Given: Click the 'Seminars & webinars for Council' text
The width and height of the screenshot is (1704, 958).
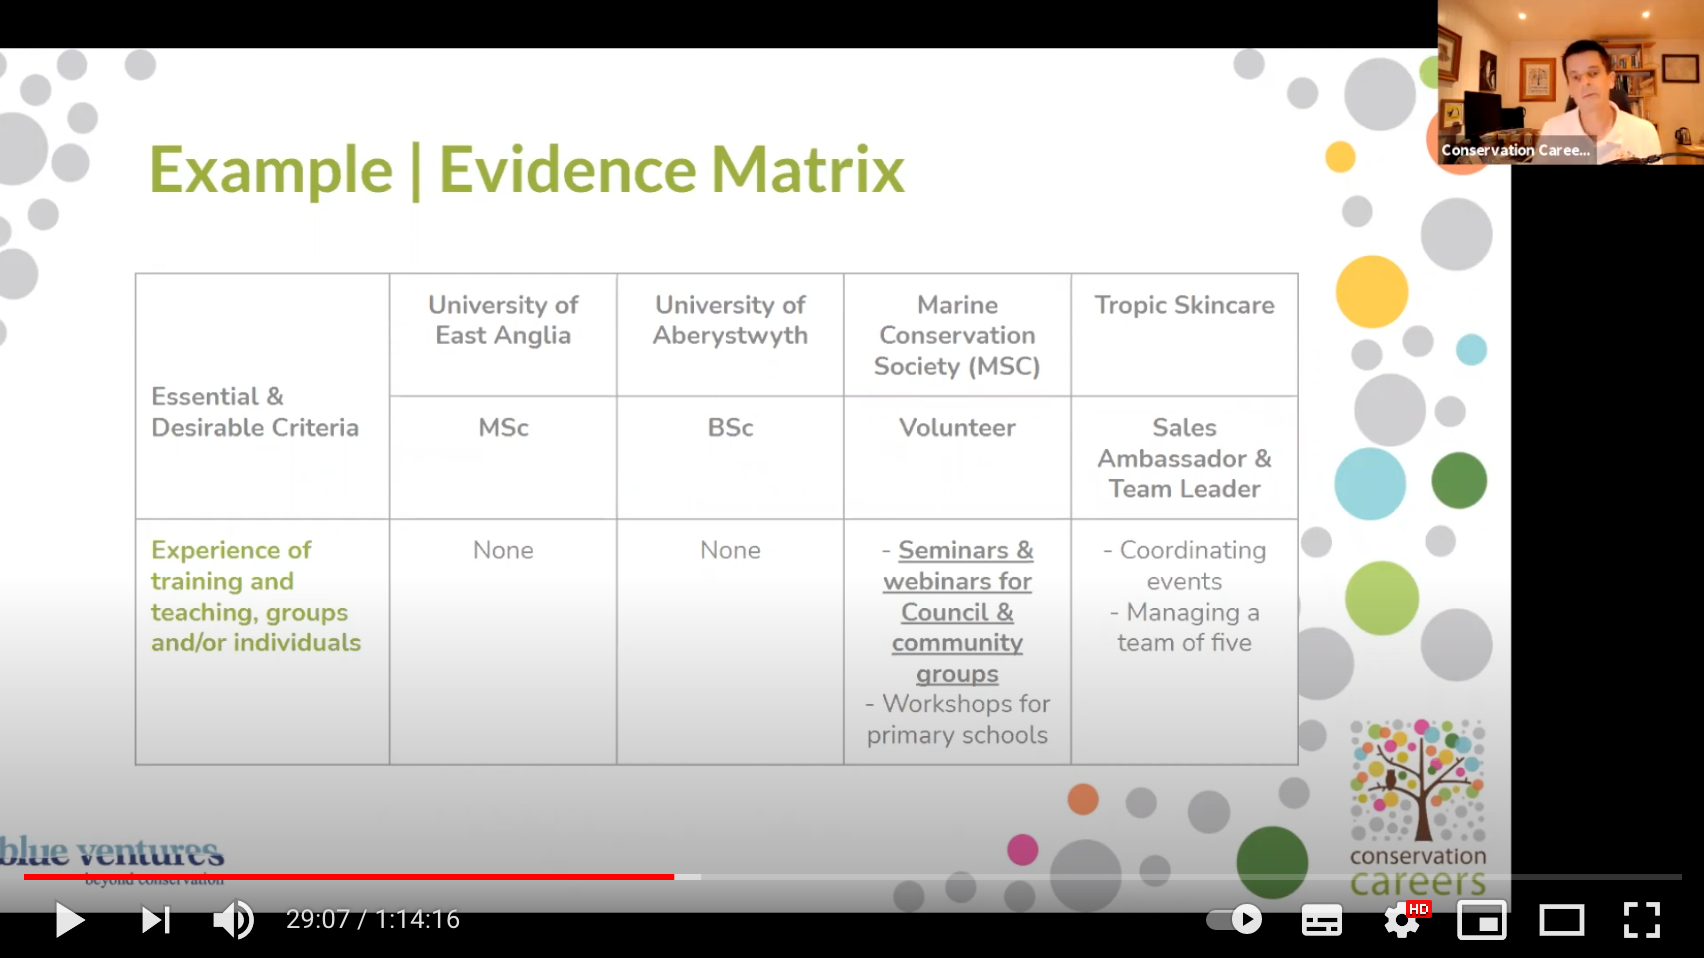Looking at the screenshot, I should 958,581.
